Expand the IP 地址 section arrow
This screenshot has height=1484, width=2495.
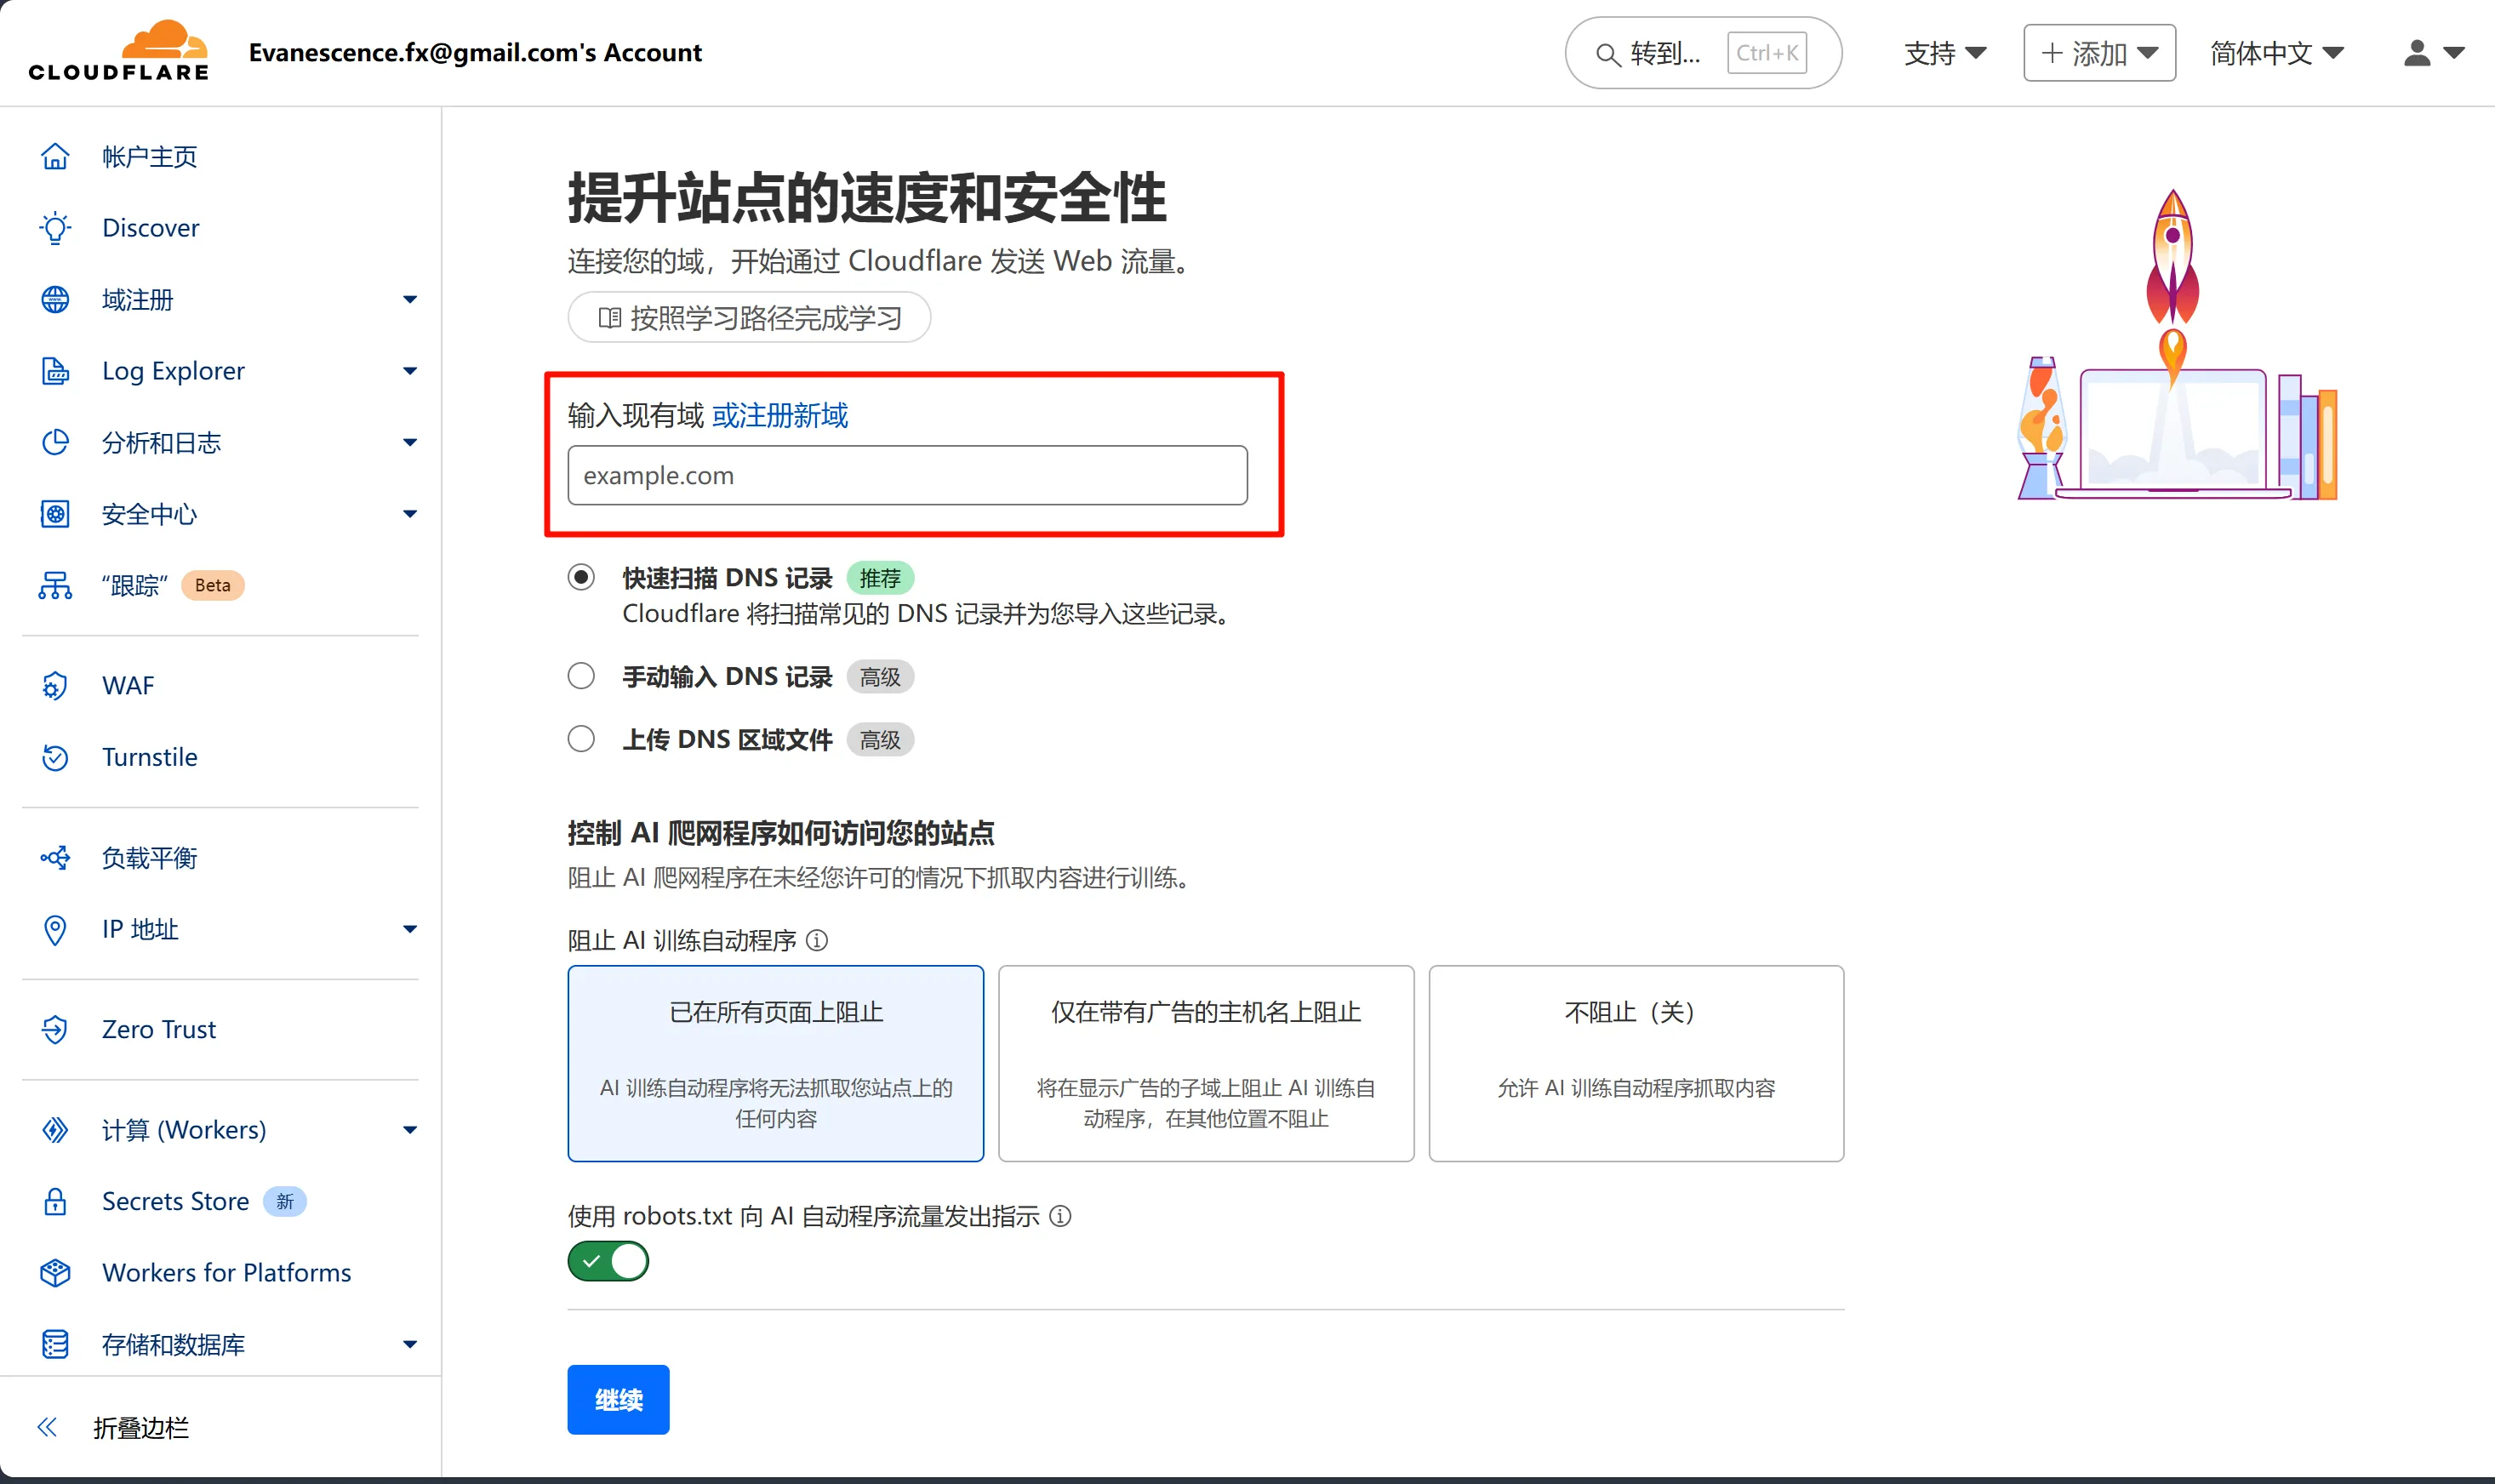[410, 929]
